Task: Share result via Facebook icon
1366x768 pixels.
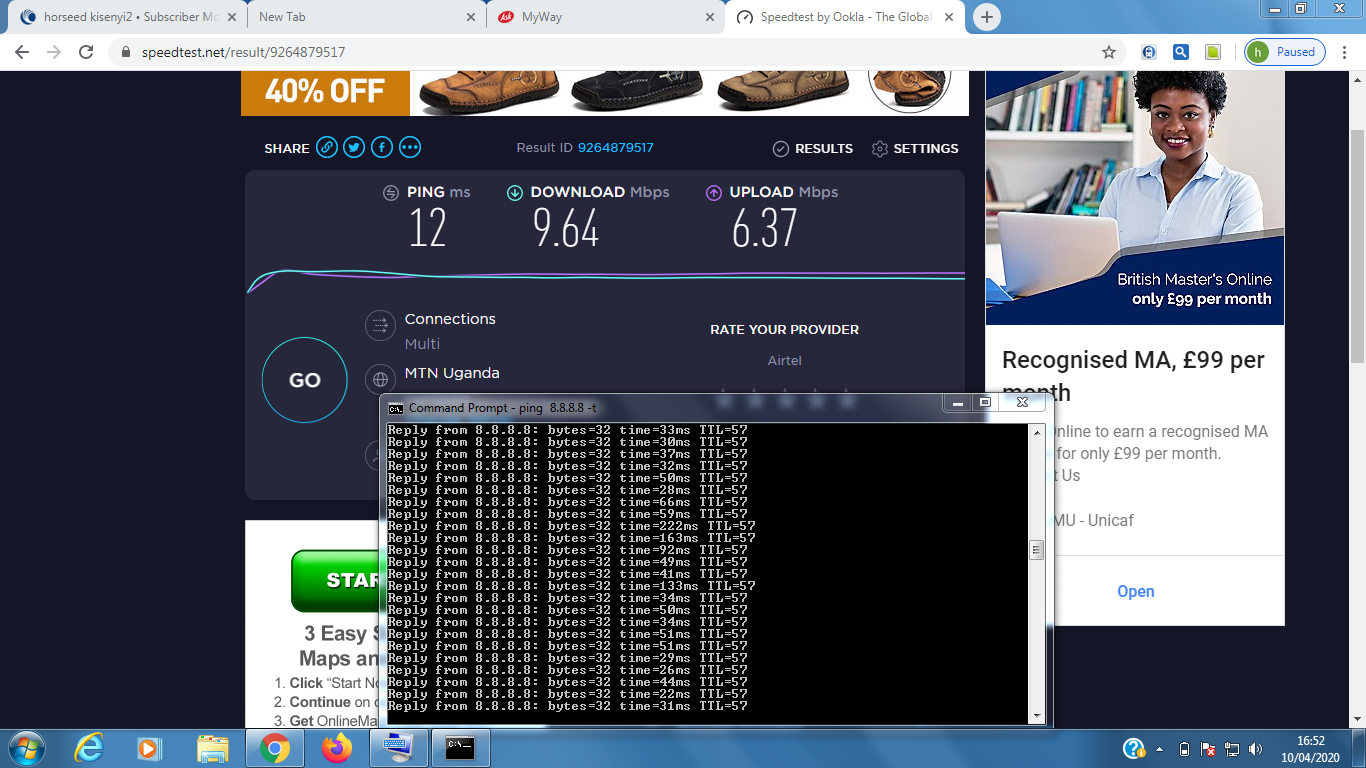Action: pos(382,148)
